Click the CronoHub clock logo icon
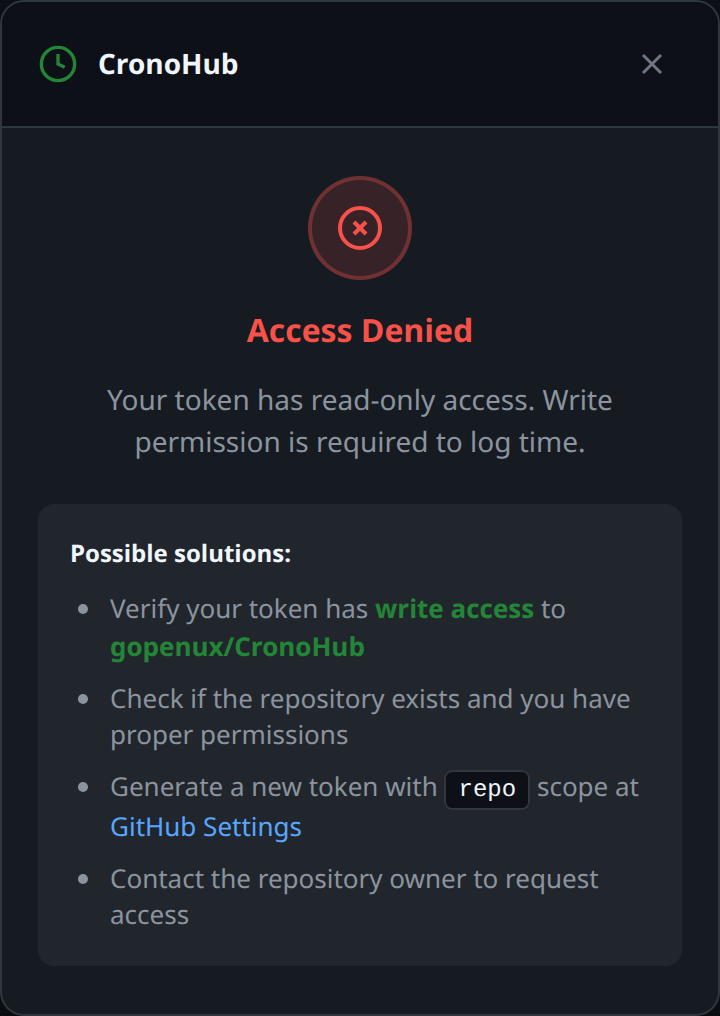 [x=57, y=64]
